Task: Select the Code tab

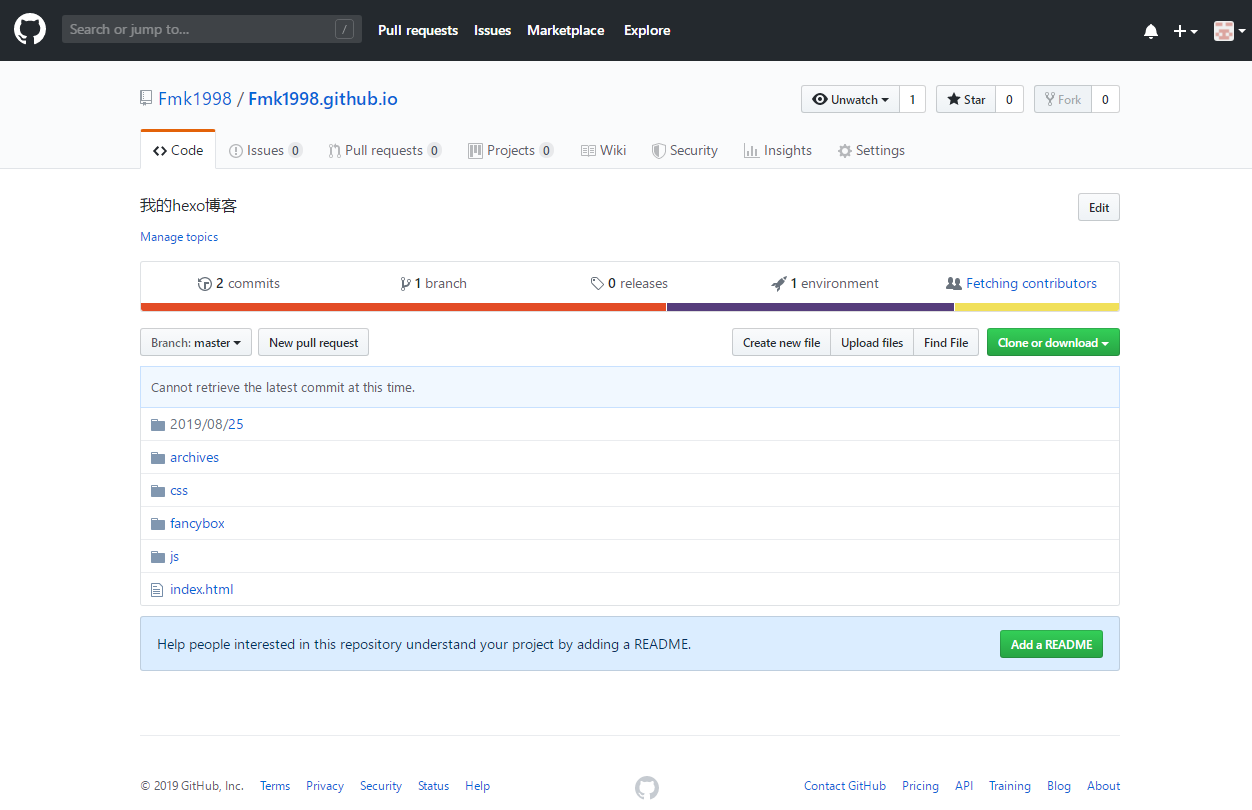Action: (178, 150)
